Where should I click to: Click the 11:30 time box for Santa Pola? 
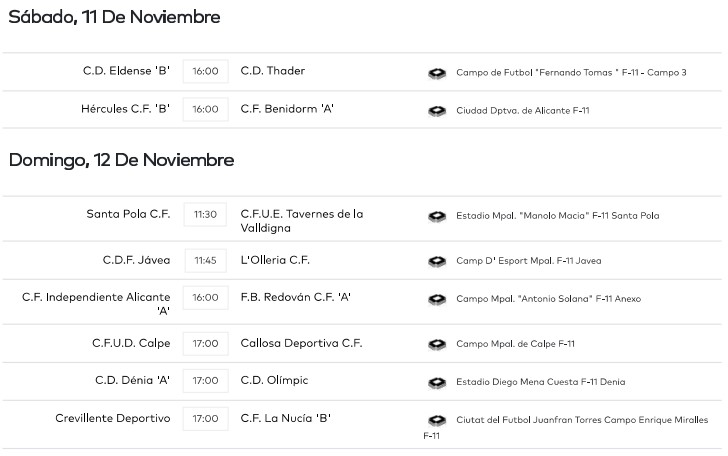[205, 215]
